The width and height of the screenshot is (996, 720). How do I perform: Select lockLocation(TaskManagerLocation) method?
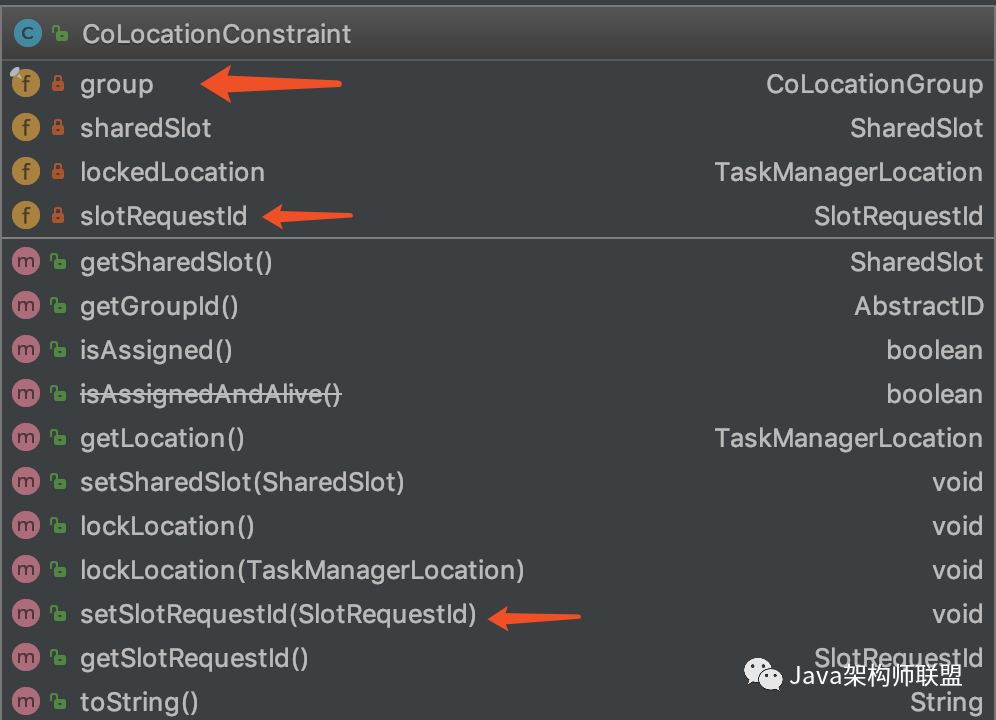tap(302, 570)
